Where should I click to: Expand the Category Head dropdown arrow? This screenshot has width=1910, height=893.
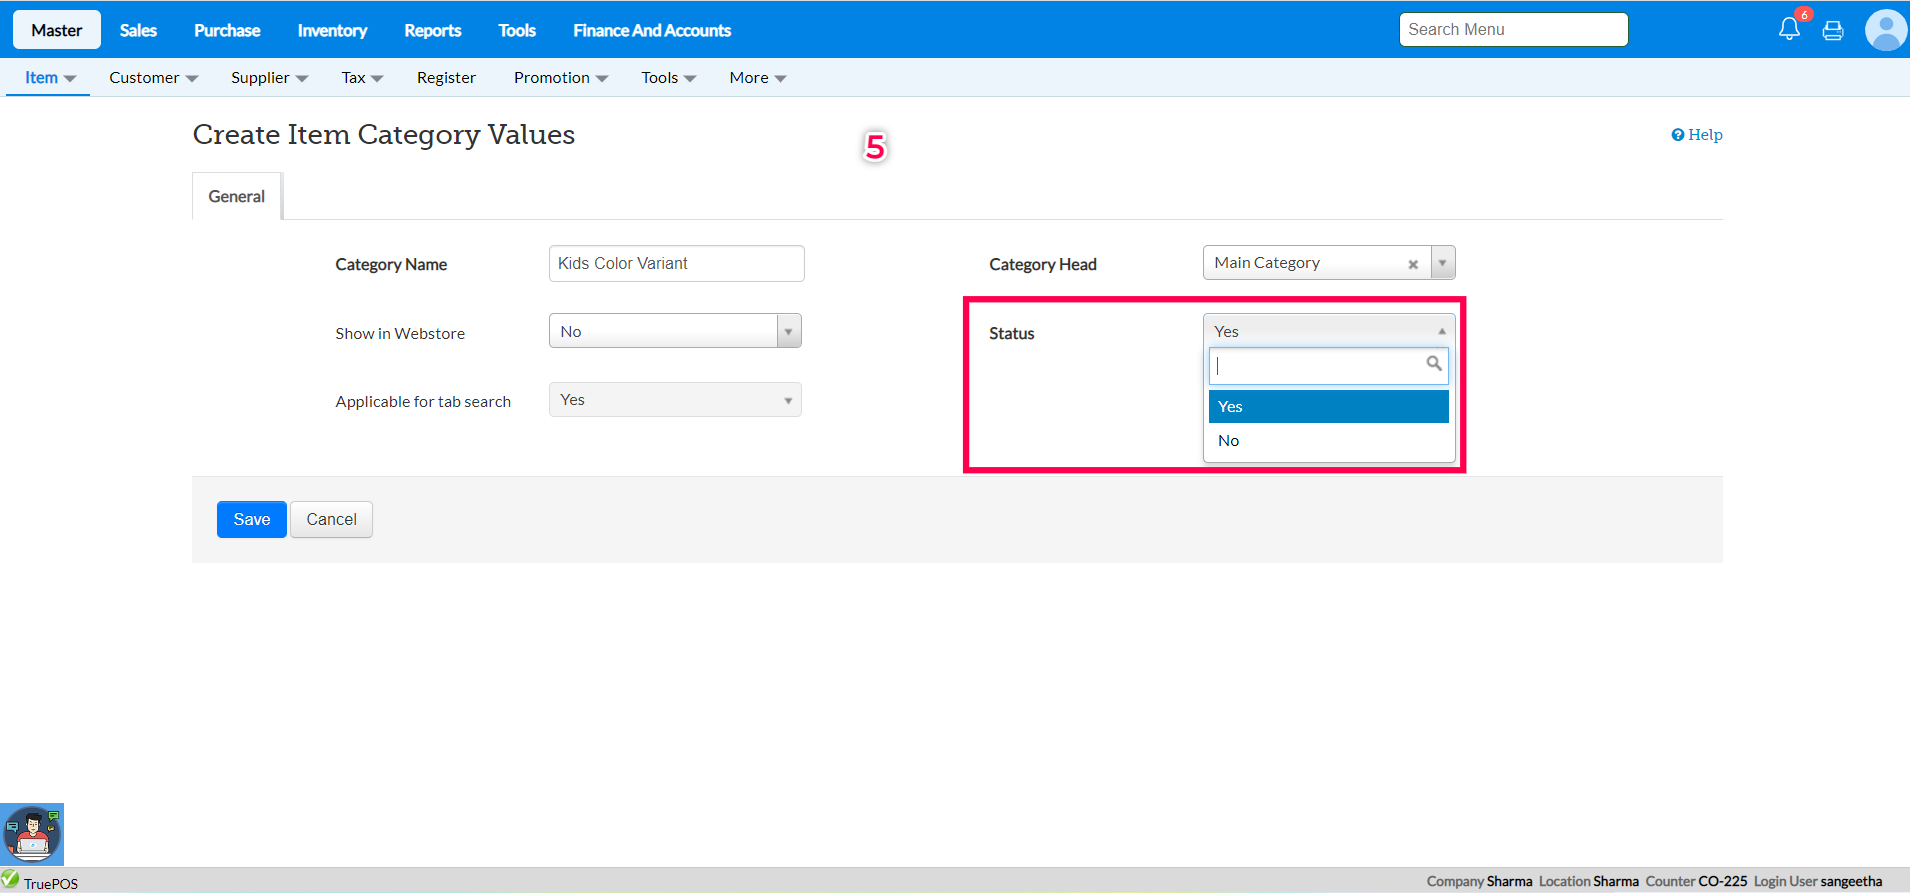(x=1442, y=263)
